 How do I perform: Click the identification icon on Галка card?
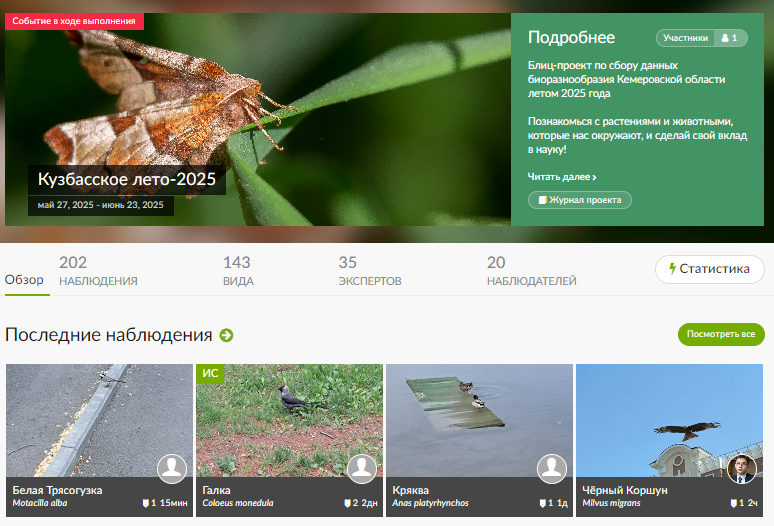(348, 503)
